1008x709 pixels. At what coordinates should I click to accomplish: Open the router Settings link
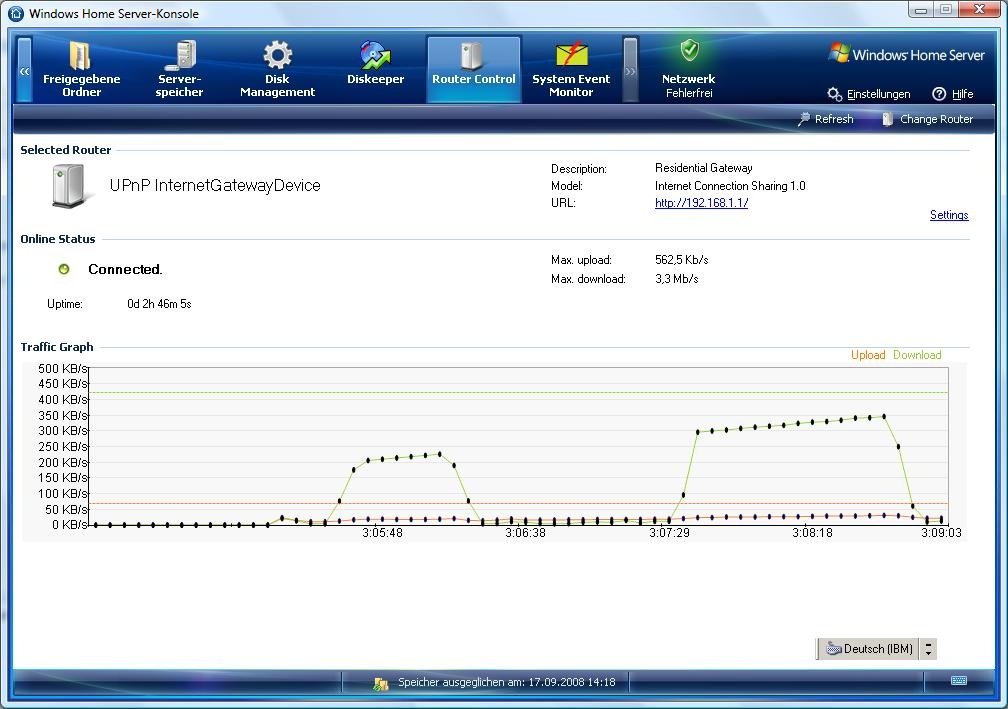coord(949,215)
